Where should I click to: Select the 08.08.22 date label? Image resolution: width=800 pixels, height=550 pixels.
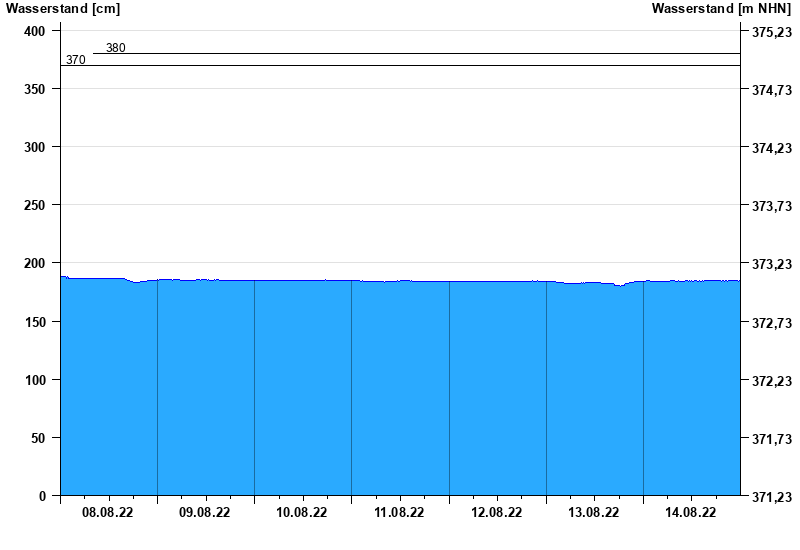108,513
